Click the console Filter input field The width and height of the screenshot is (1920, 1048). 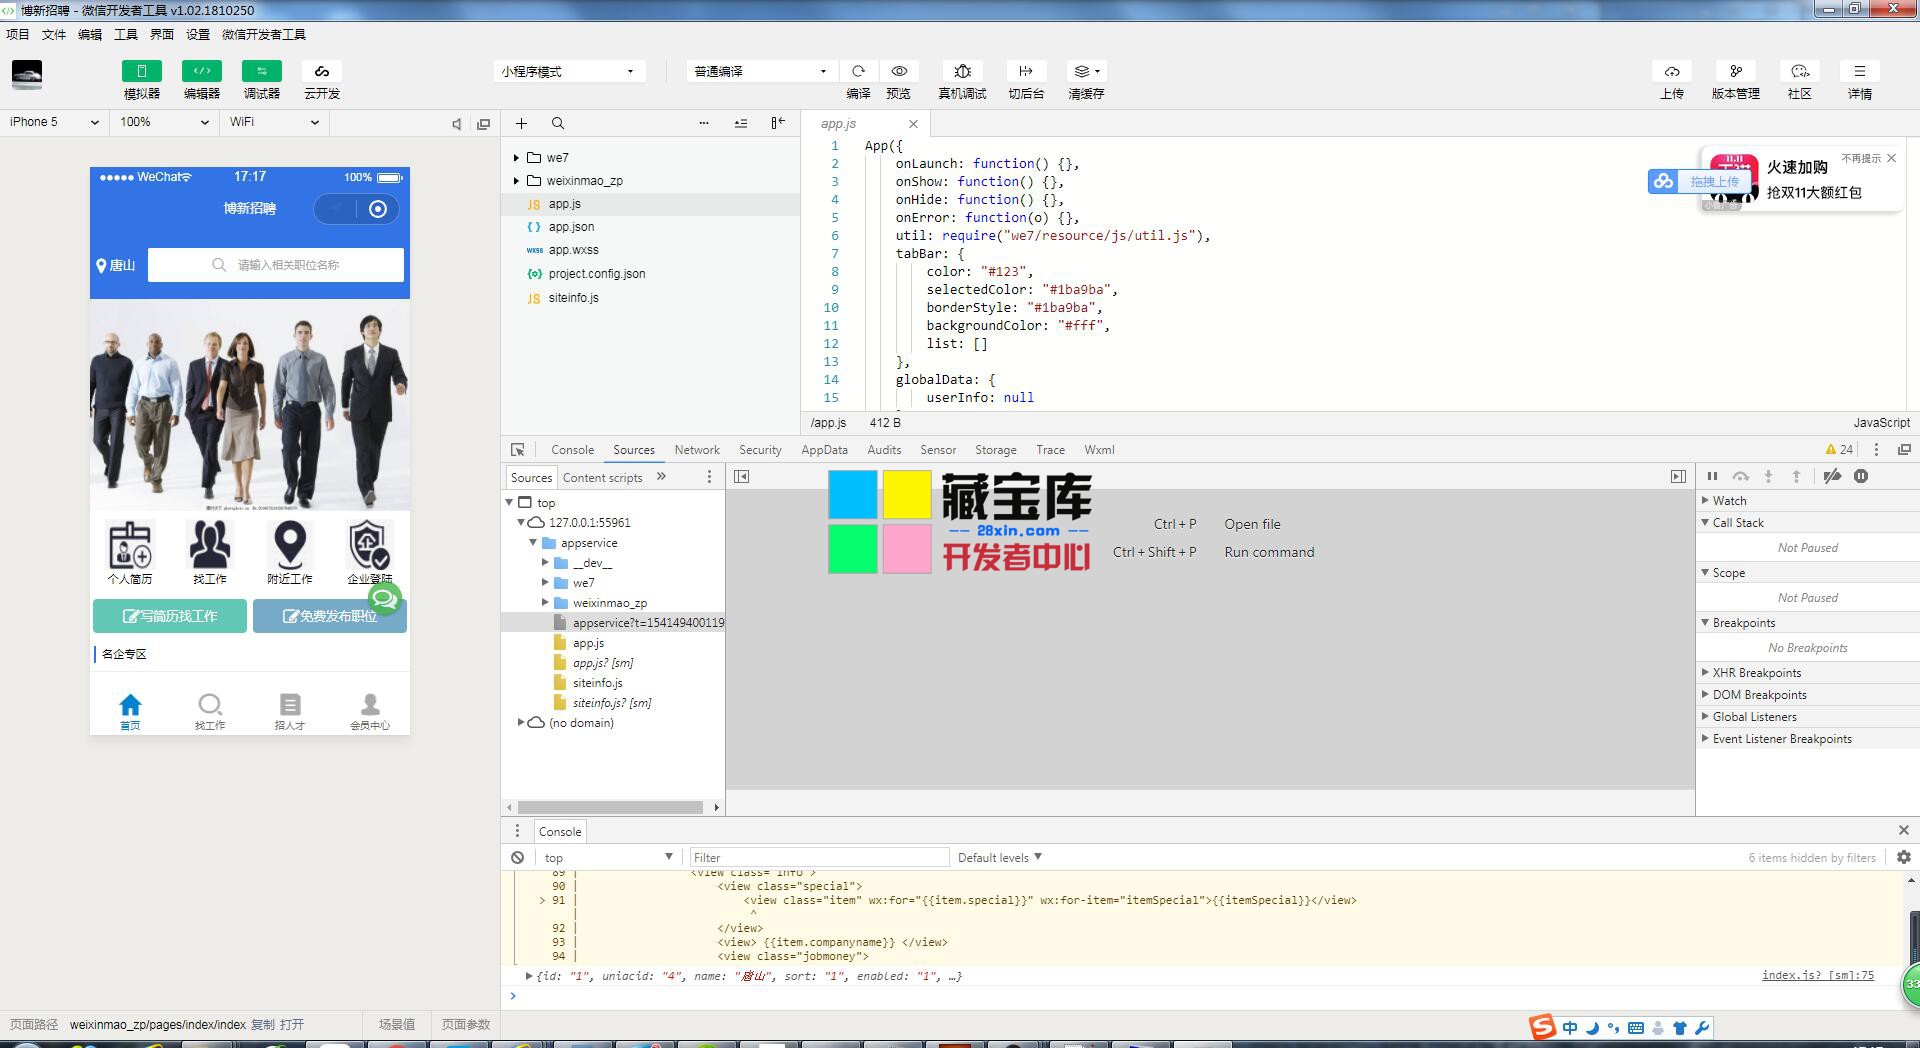pos(818,857)
